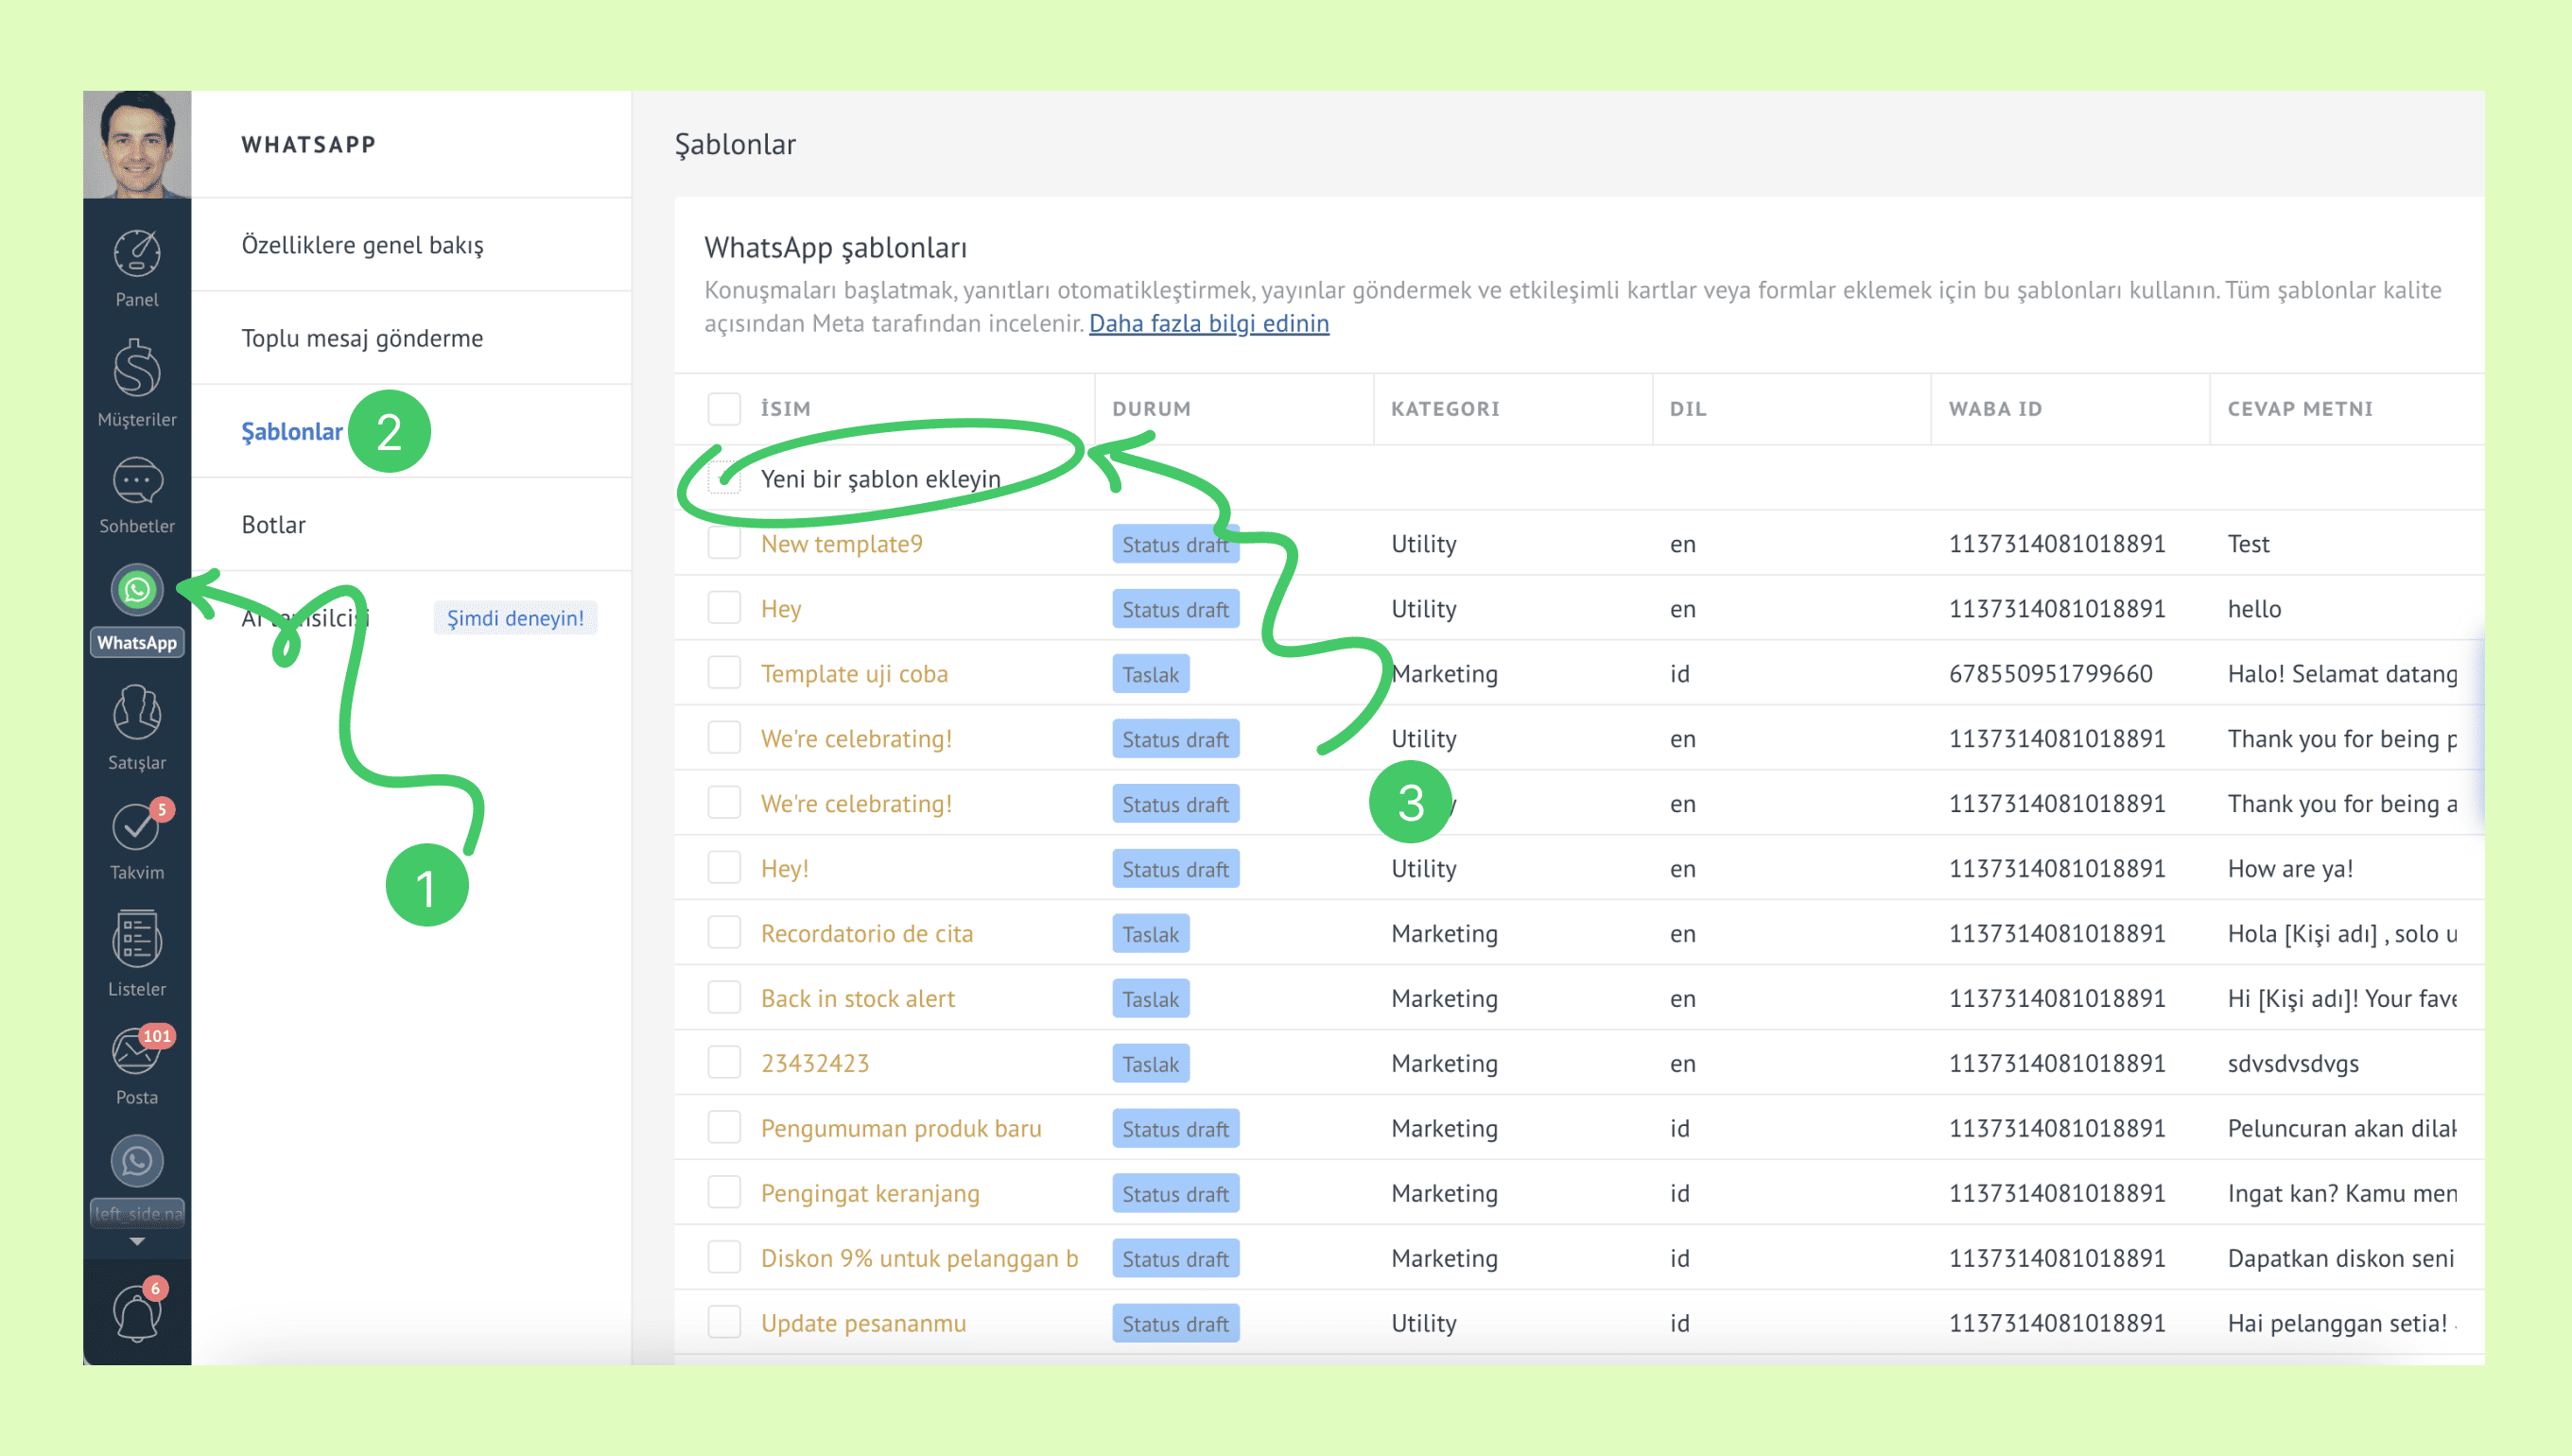2572x1456 pixels.
Task: Click the notification bell icon
Action: [137, 1313]
